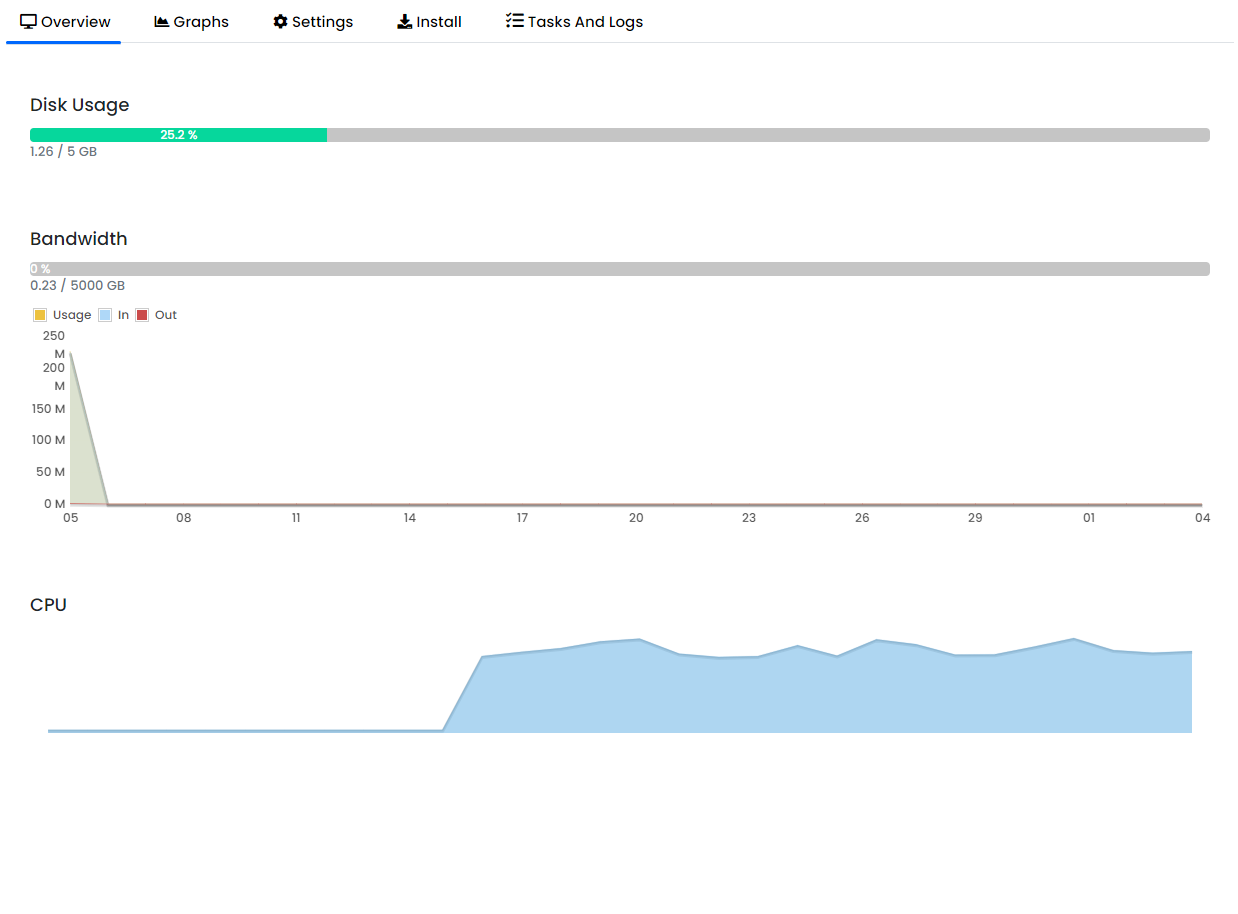Click the 100 M y-axis label
Image resolution: width=1238 pixels, height=914 pixels.
click(48, 440)
